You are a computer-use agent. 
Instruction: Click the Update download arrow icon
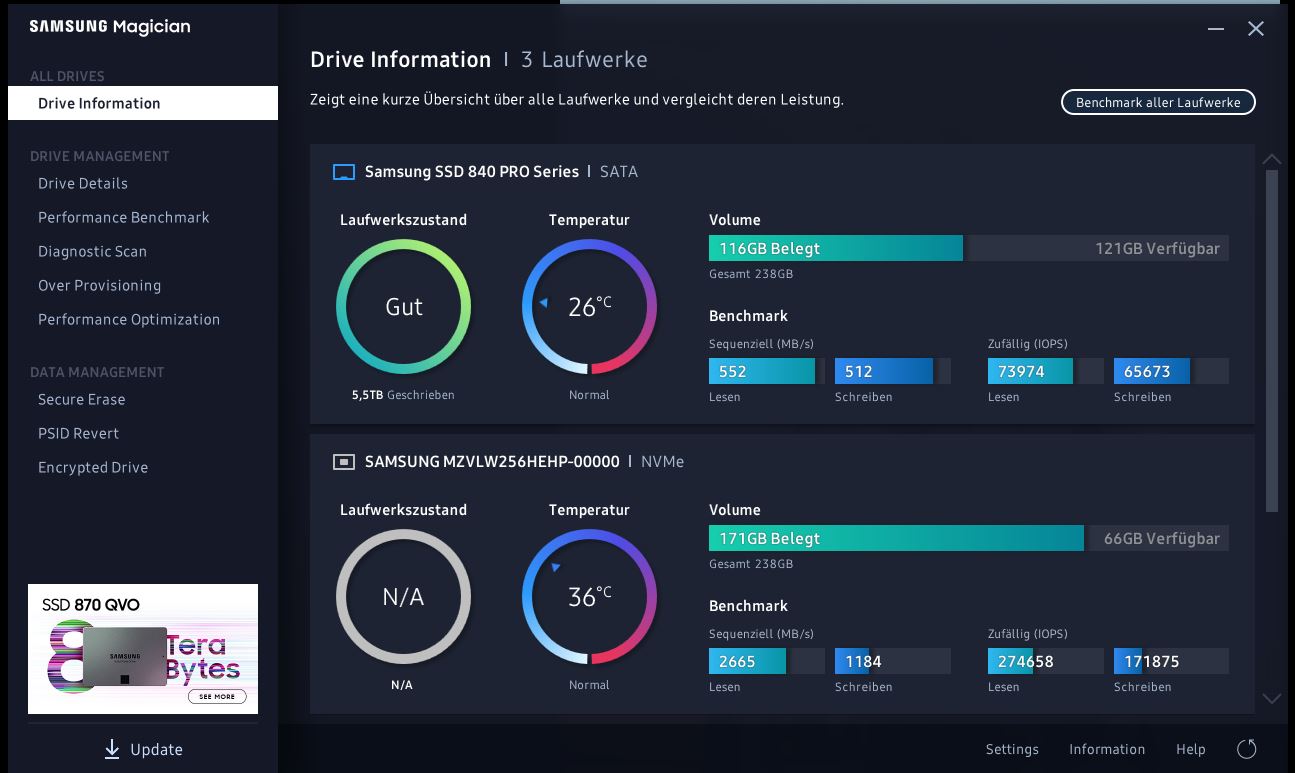(112, 749)
